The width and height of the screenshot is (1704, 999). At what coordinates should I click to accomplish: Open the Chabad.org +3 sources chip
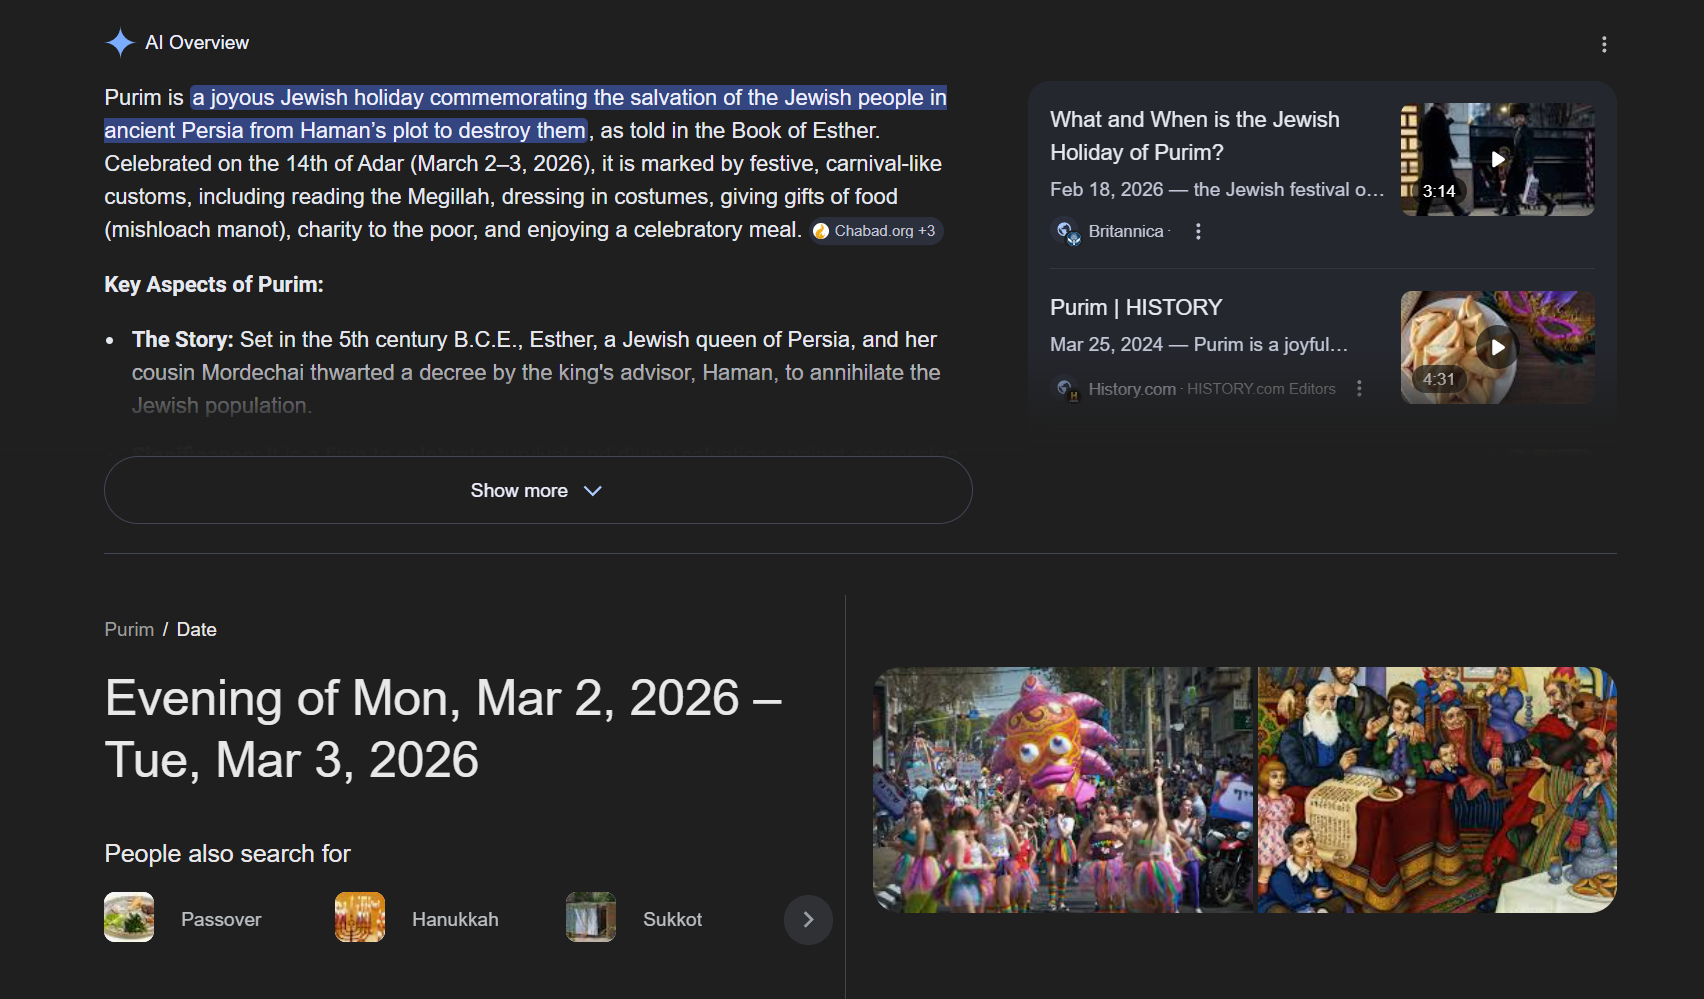coord(876,231)
